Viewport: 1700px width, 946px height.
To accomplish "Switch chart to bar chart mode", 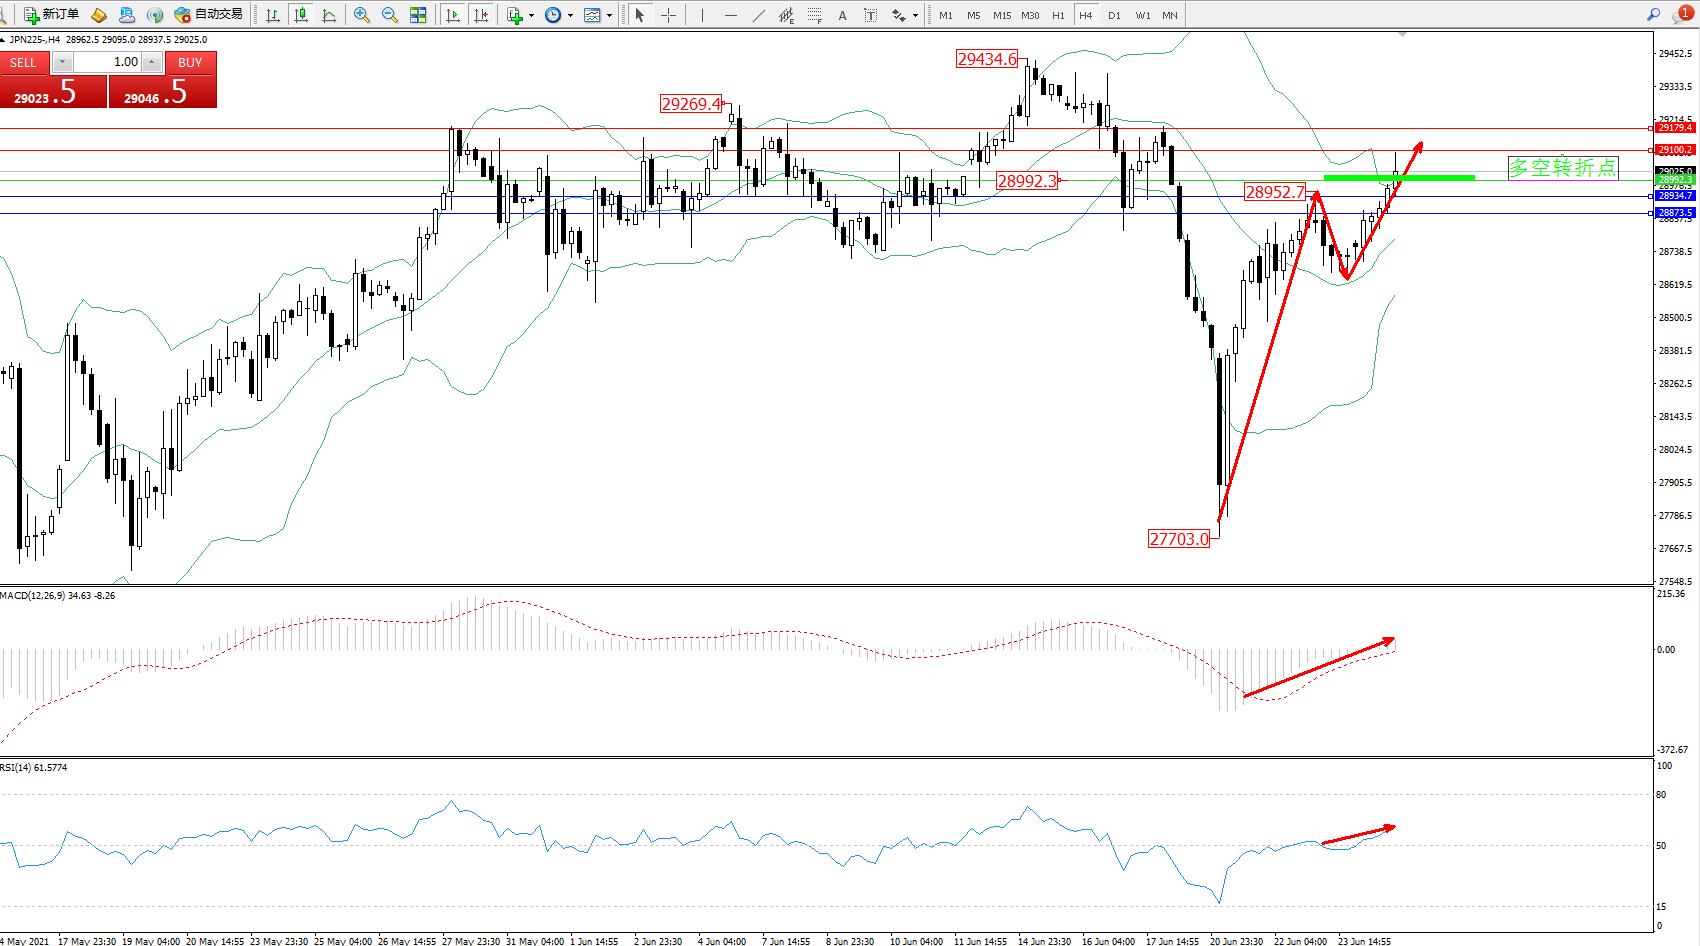I will (x=272, y=15).
